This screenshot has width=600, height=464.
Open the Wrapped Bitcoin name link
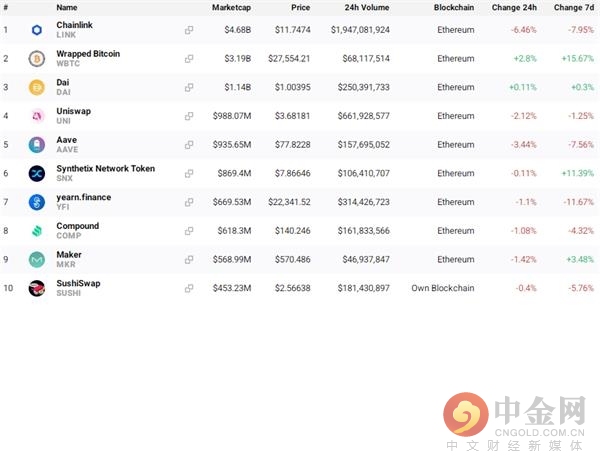(x=88, y=54)
